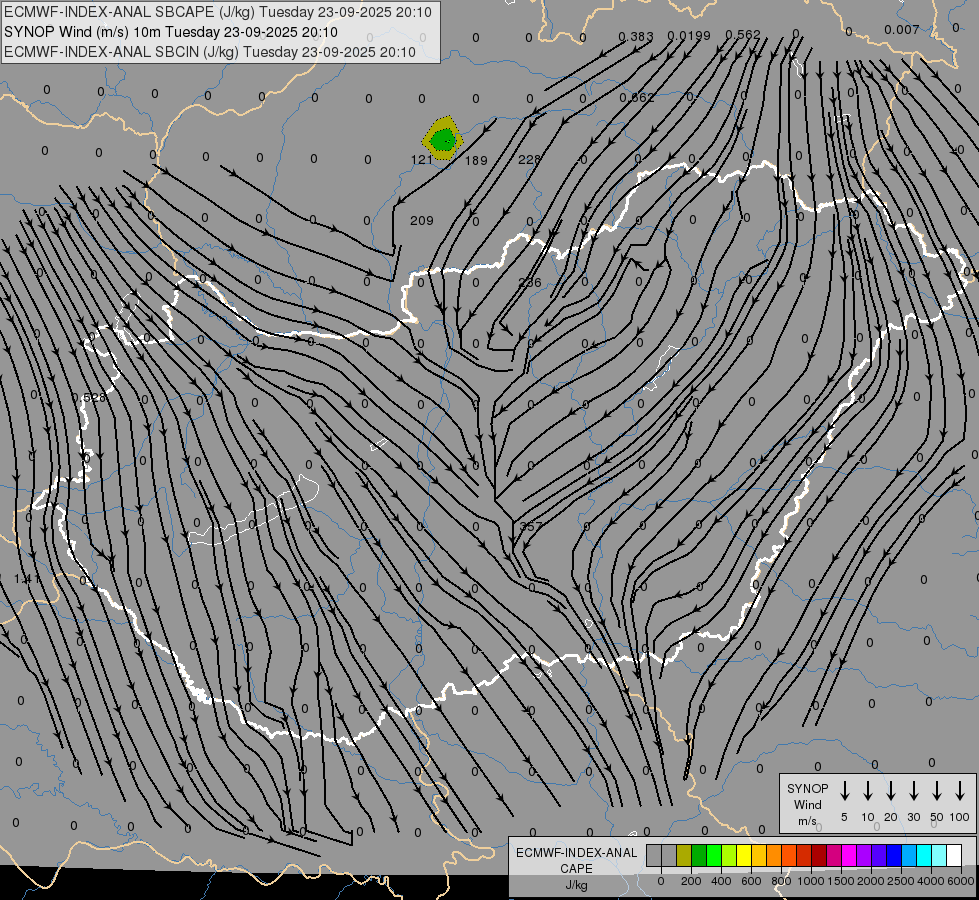
Task: Click the 0.0199 value at the map top
Action: [x=689, y=36]
